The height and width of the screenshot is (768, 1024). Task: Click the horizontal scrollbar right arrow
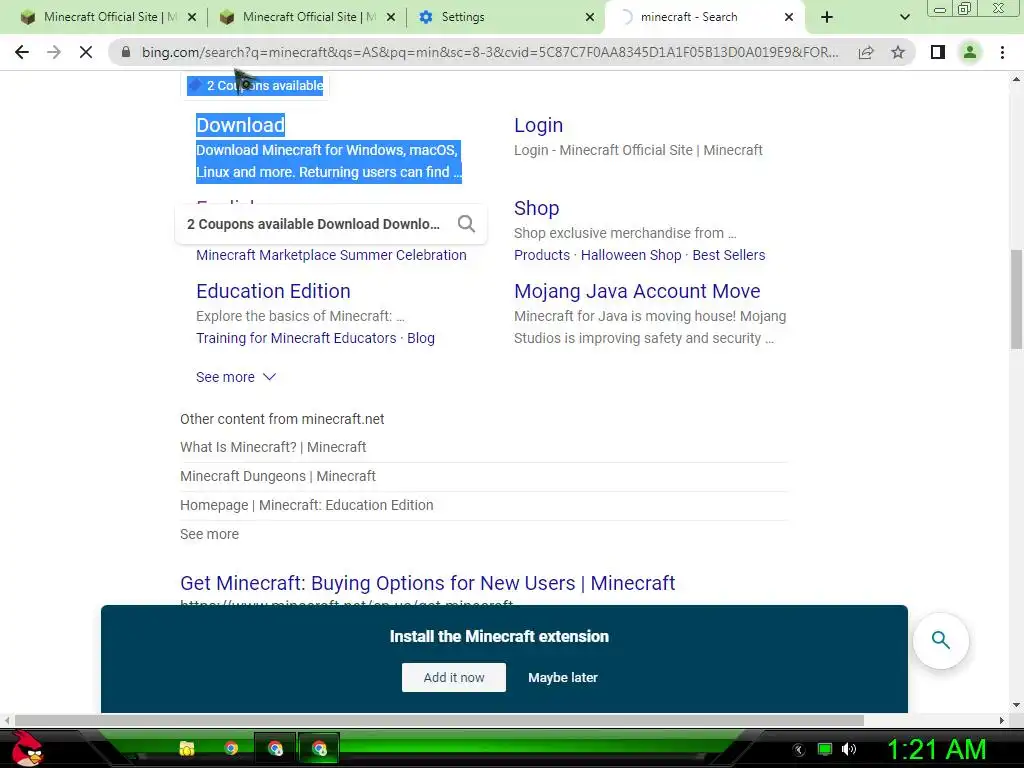click(1002, 720)
